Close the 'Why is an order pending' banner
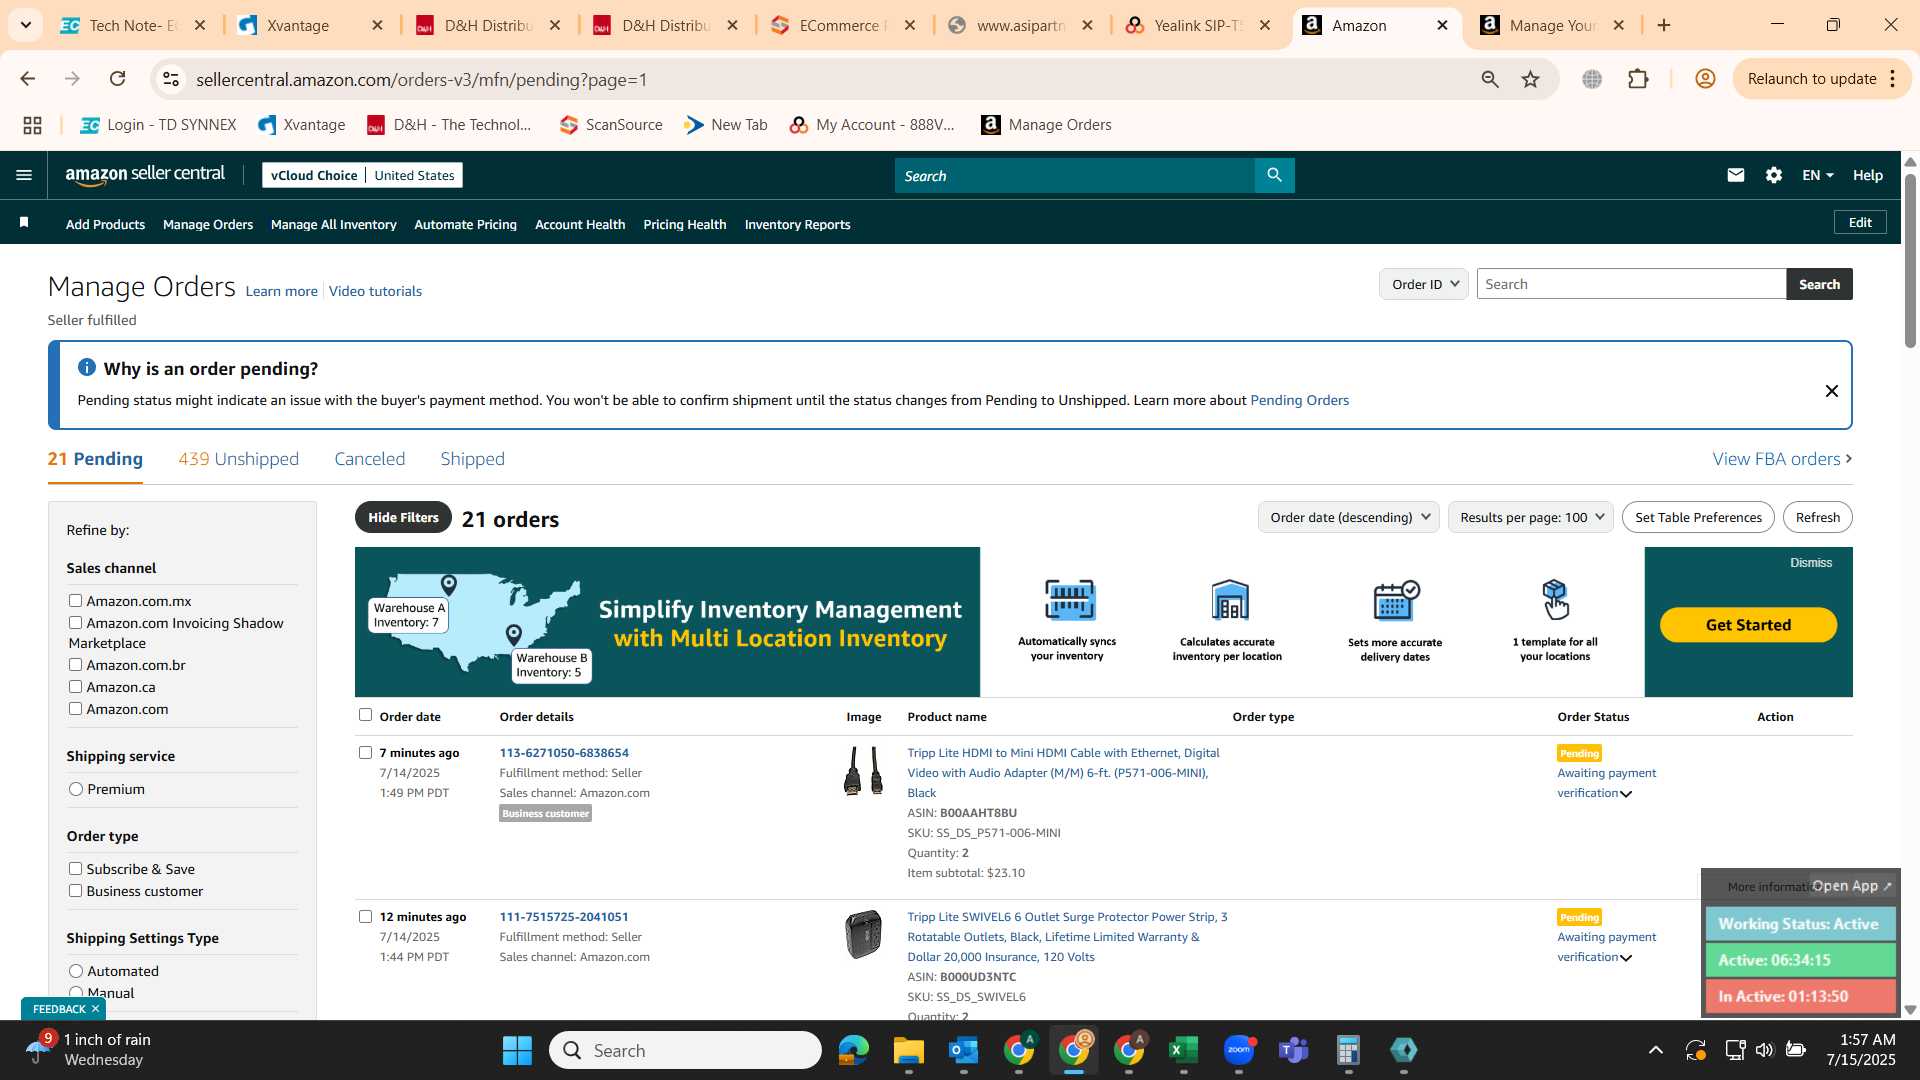The image size is (1920, 1080). coord(1832,391)
